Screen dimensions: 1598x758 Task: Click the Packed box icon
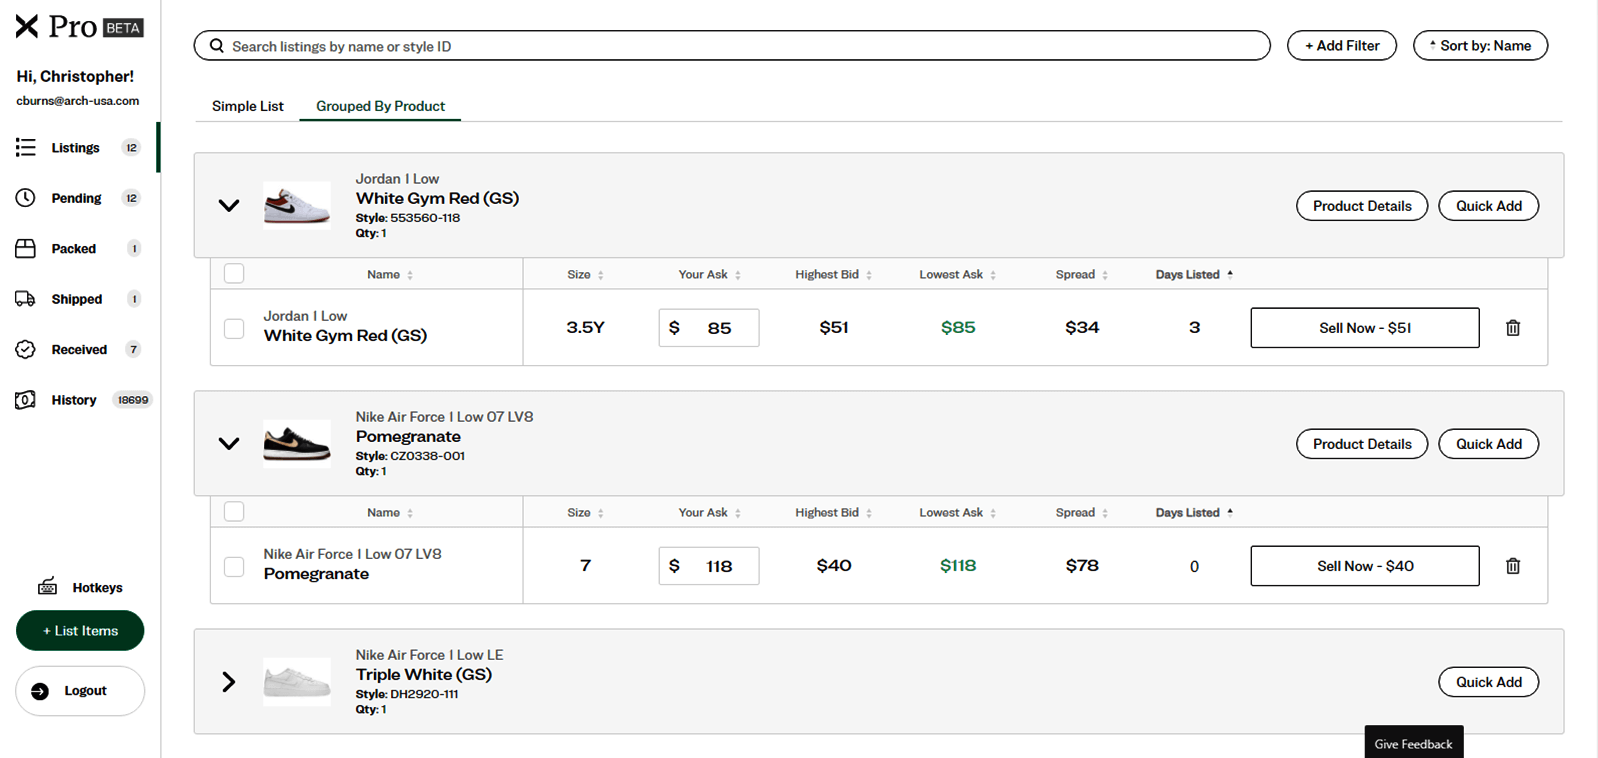pyautogui.click(x=26, y=249)
